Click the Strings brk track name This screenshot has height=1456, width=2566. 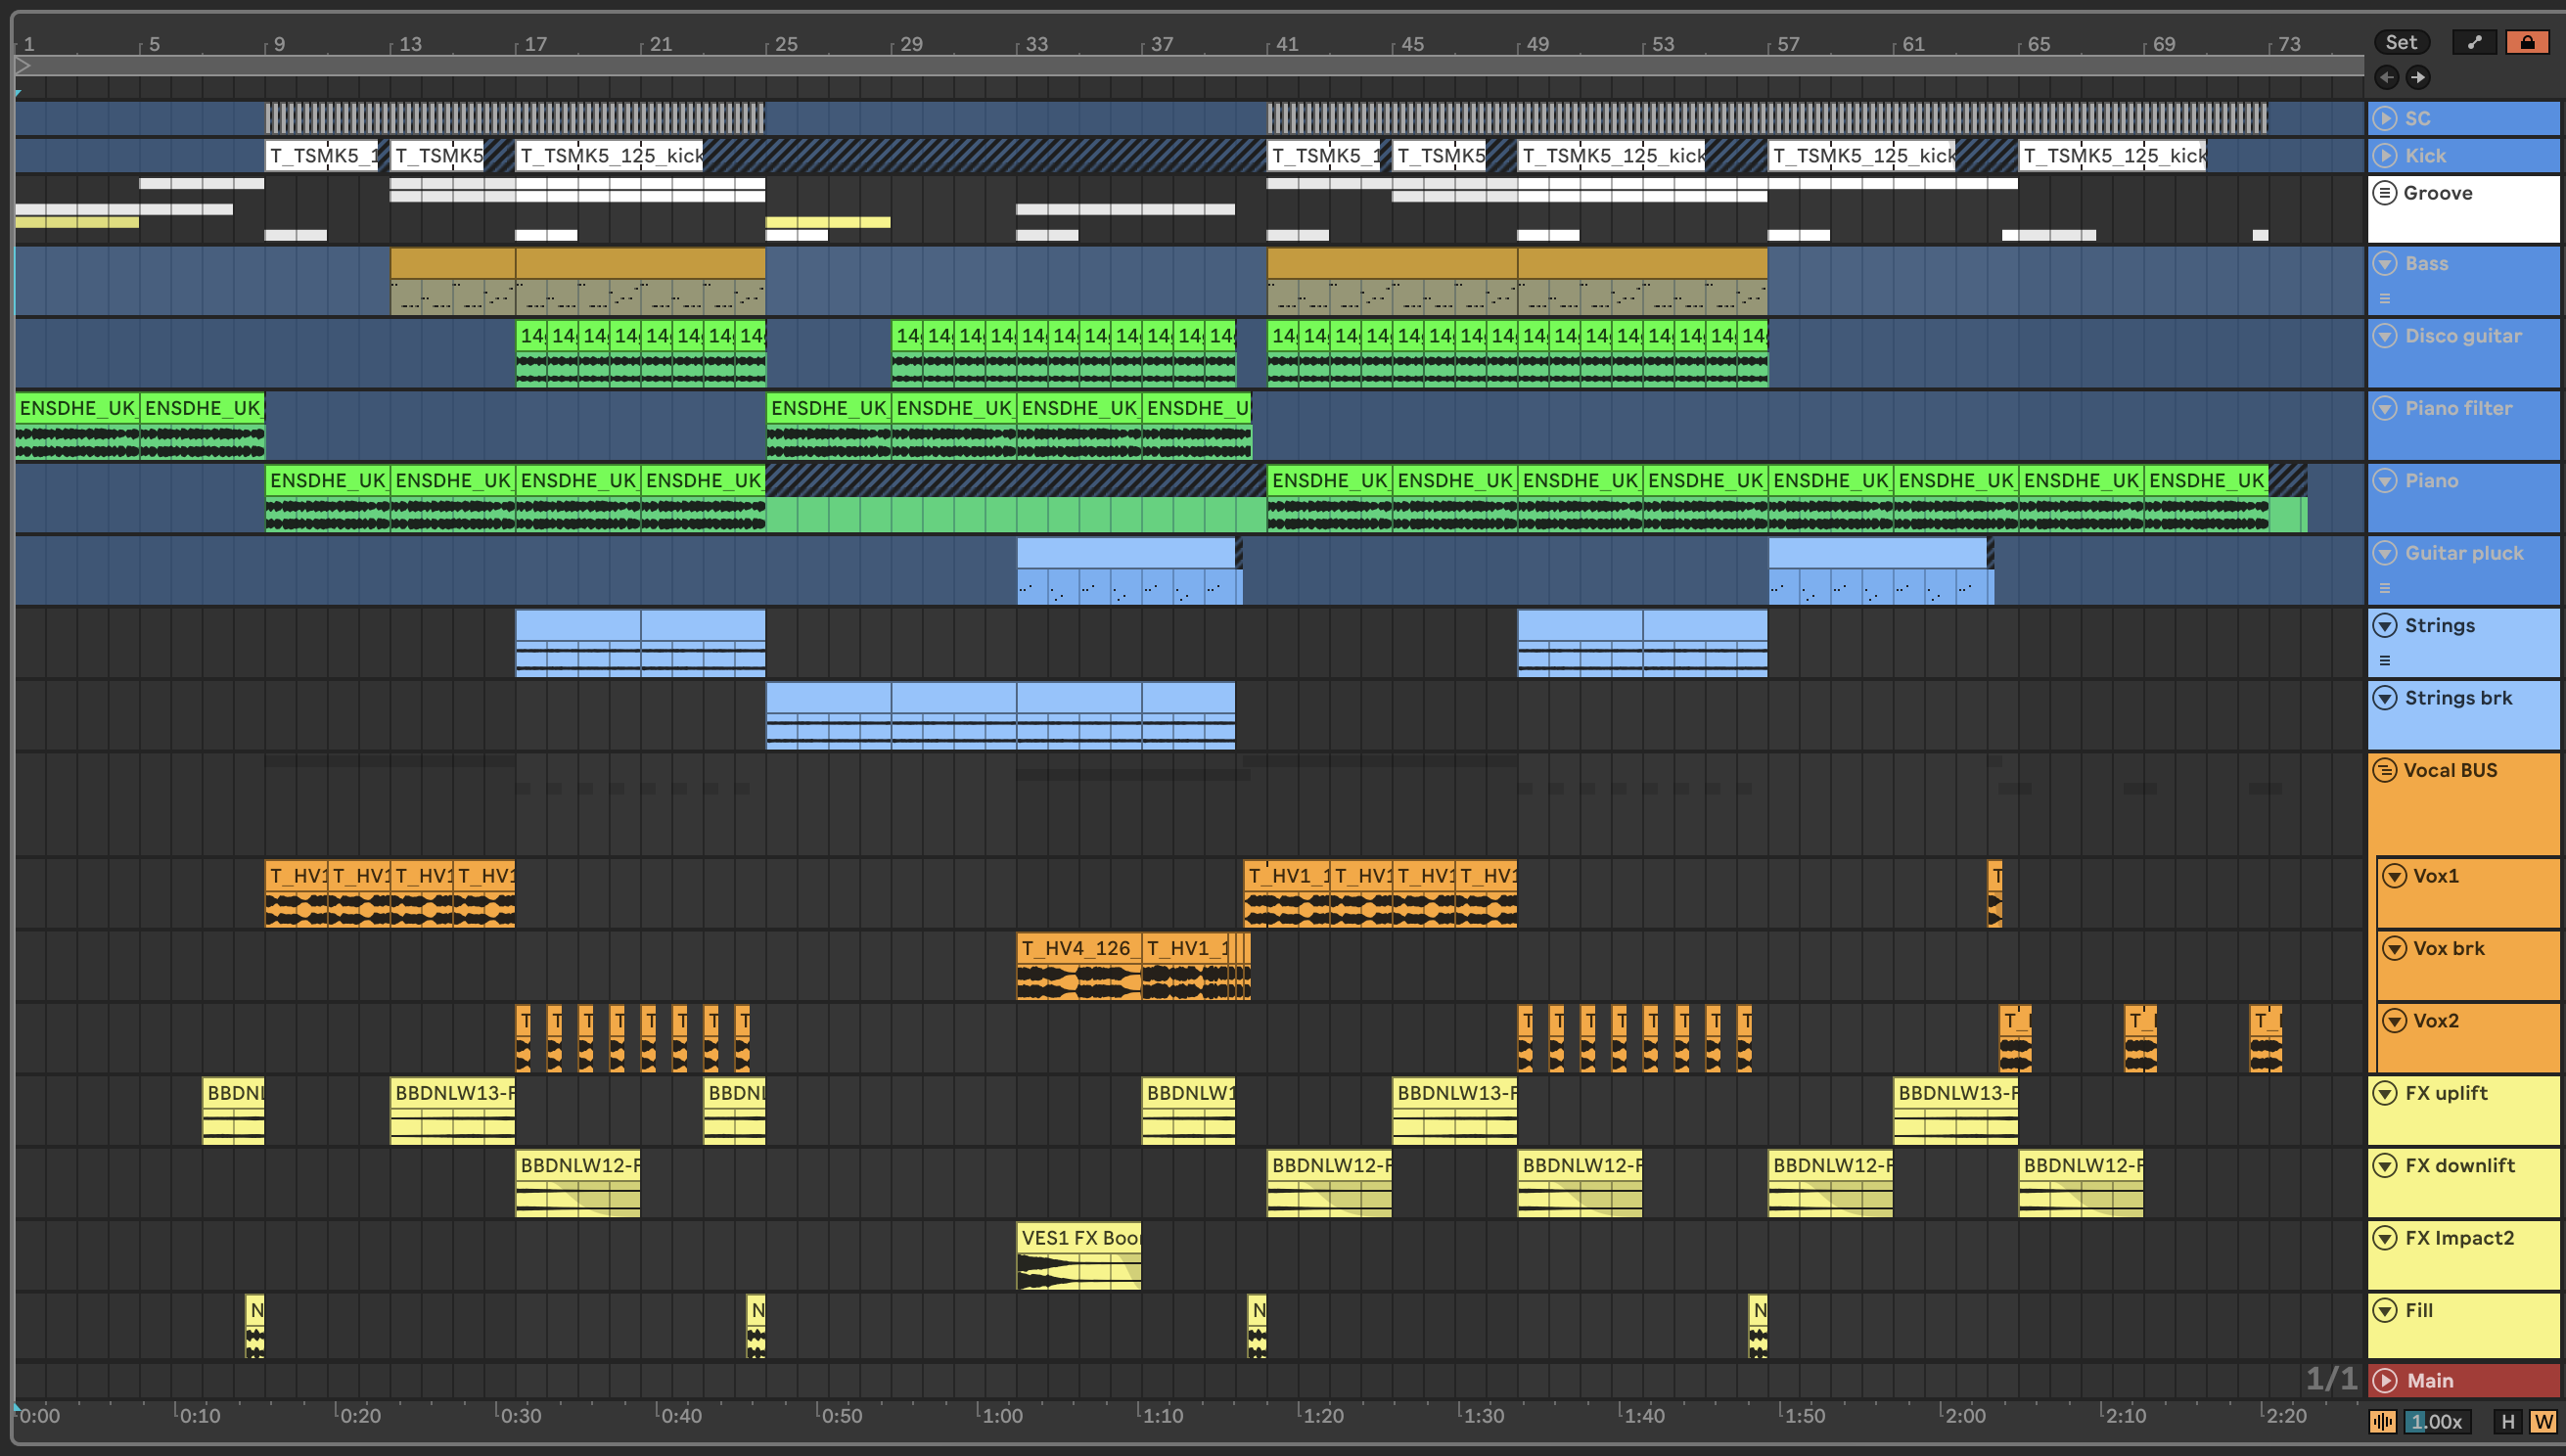coord(2458,698)
